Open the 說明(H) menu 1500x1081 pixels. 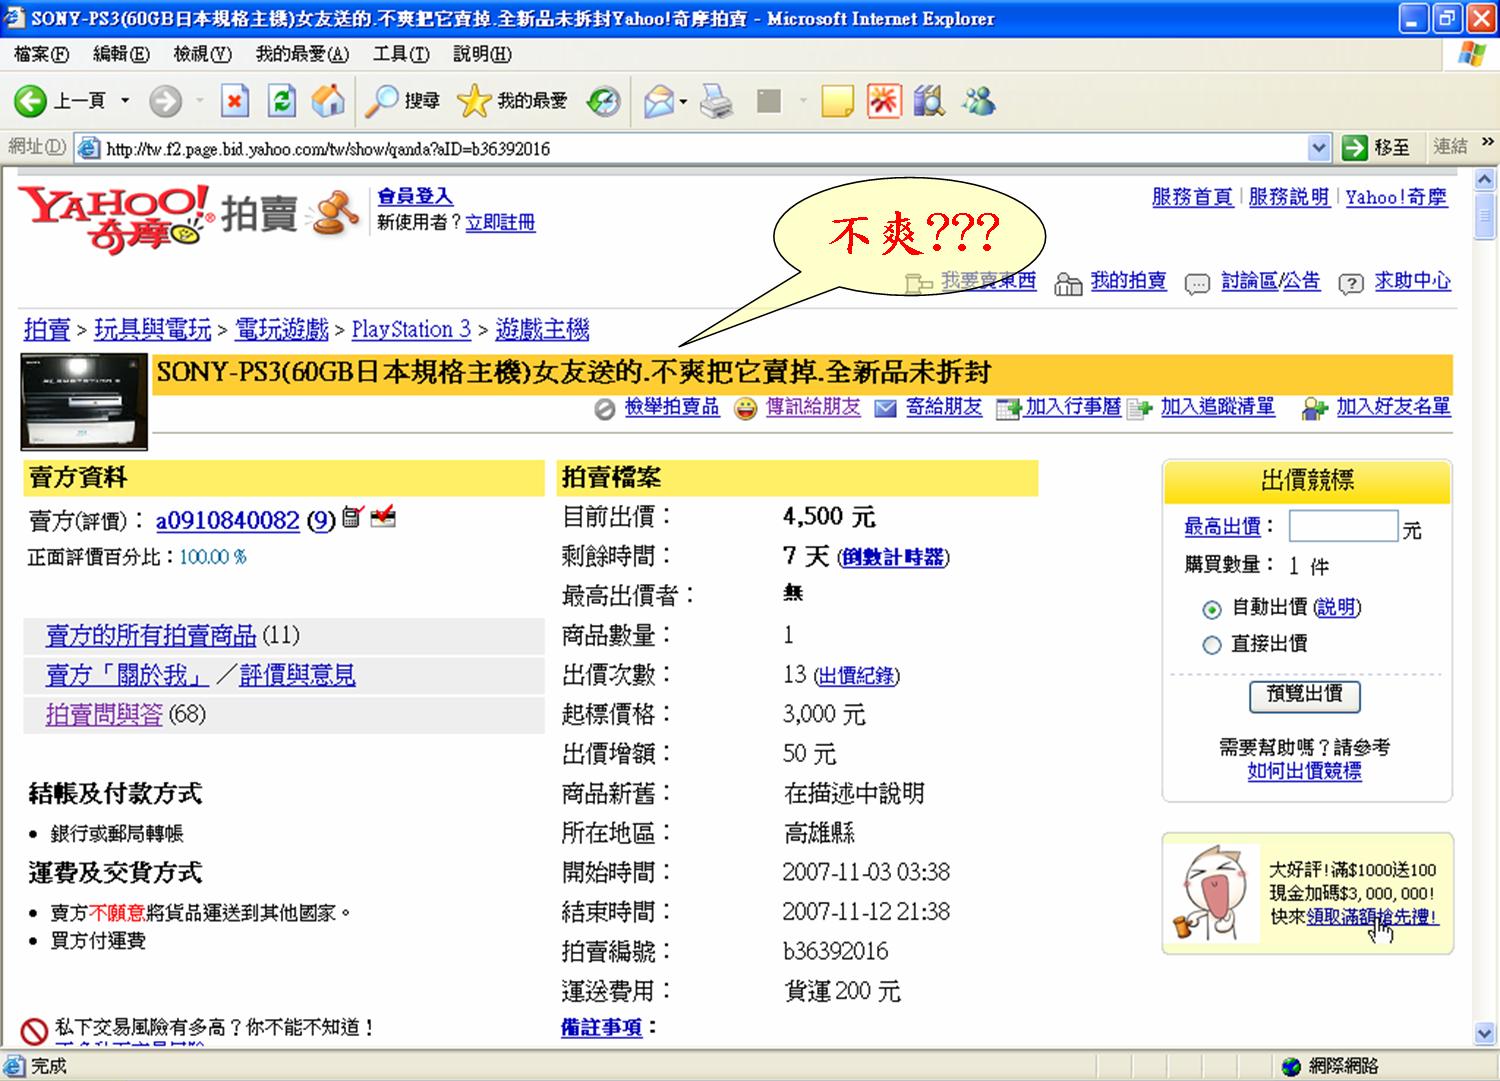coord(482,54)
